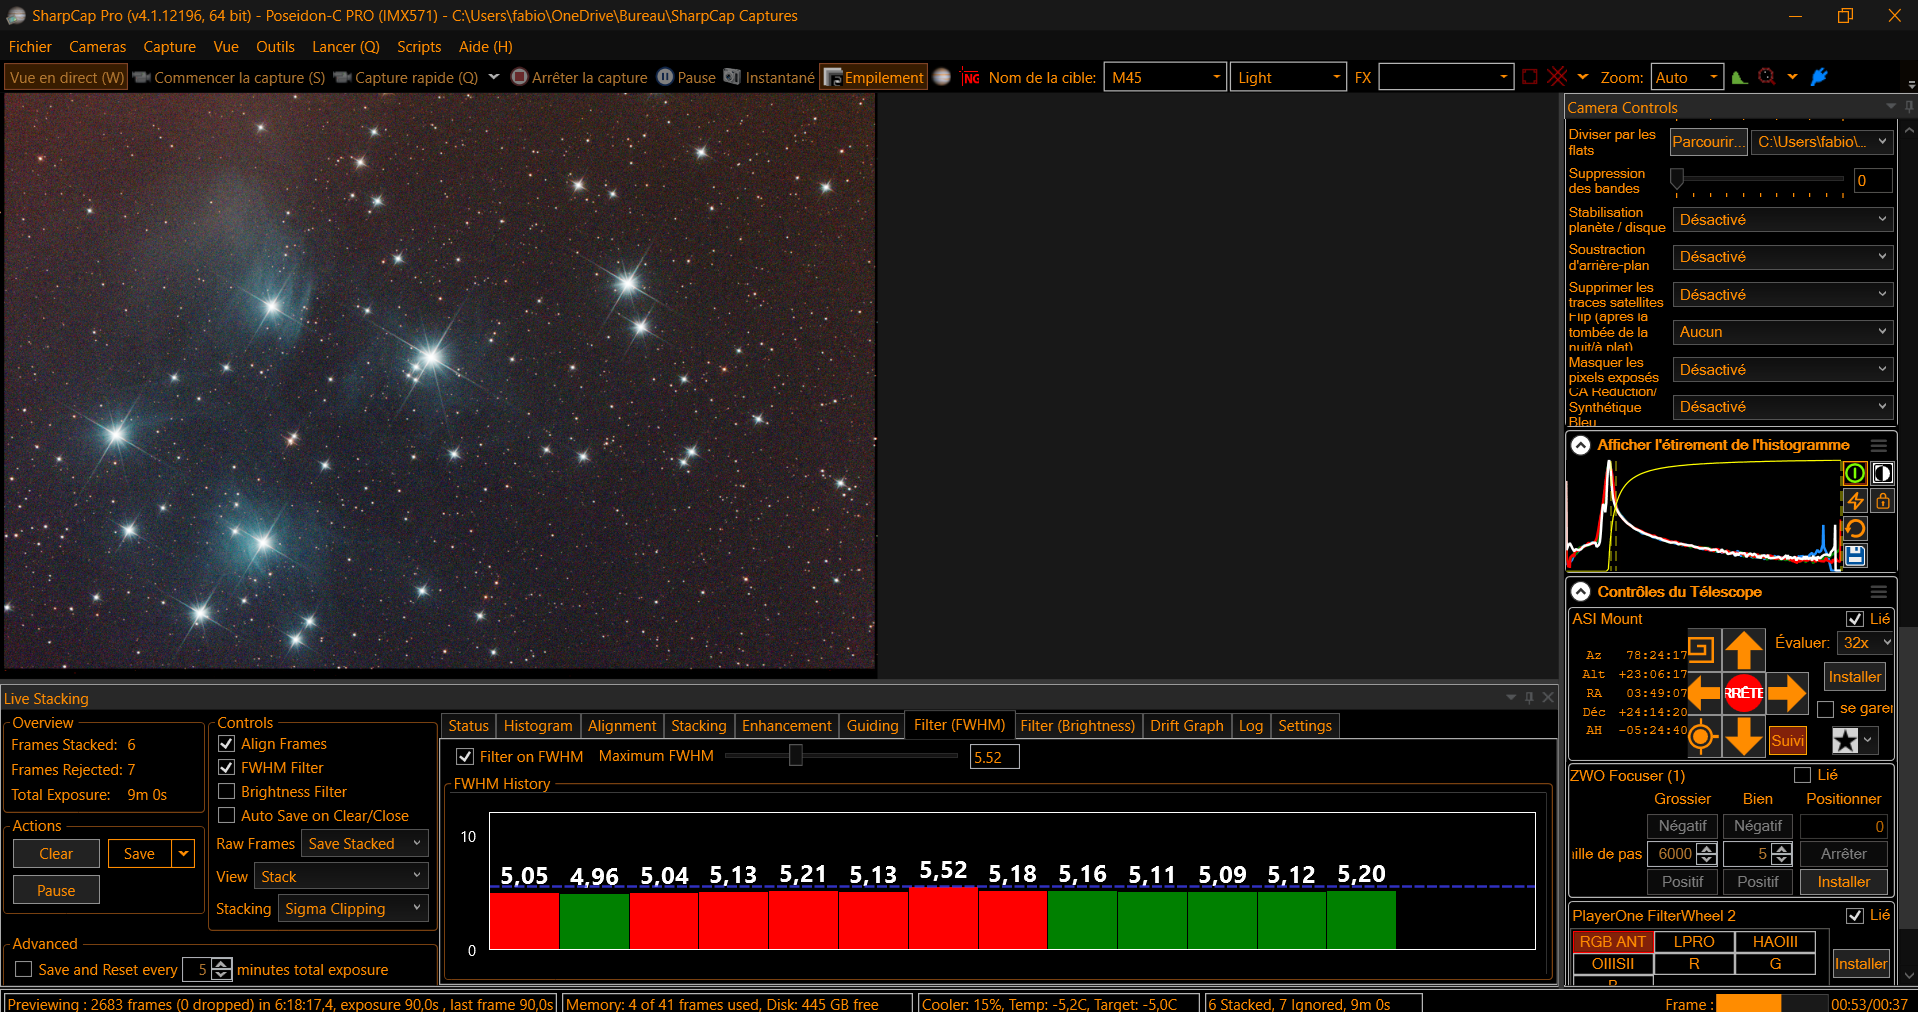Screen dimensions: 1918x1012
Task: Open the histogram panel hamburger menu
Action: click(1879, 445)
